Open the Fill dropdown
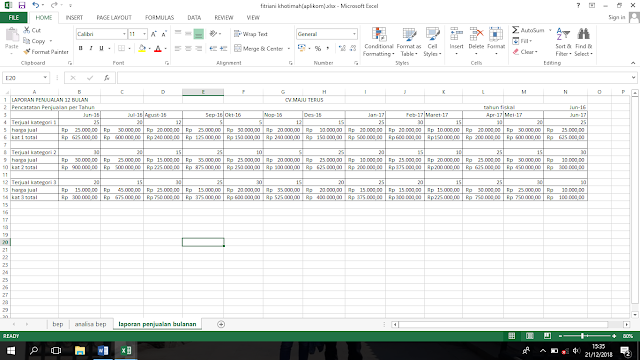Viewport: 640px width, 360px height. pos(522,41)
